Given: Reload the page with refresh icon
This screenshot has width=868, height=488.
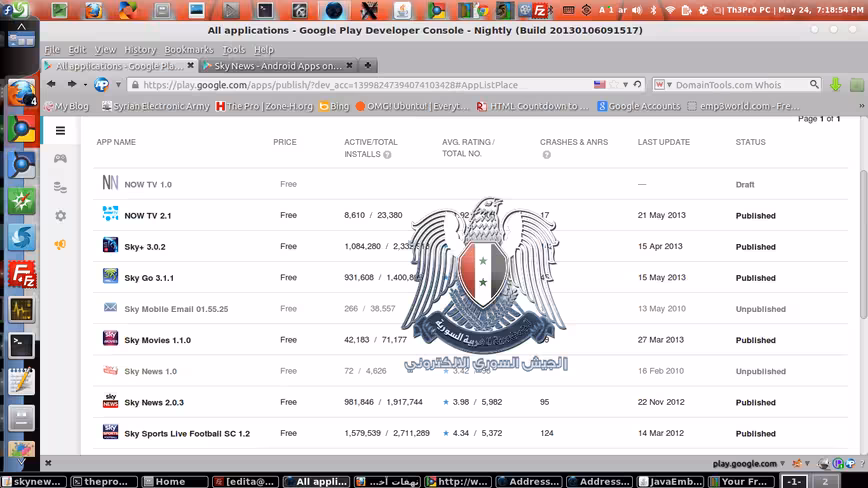Looking at the screenshot, I should point(638,85).
